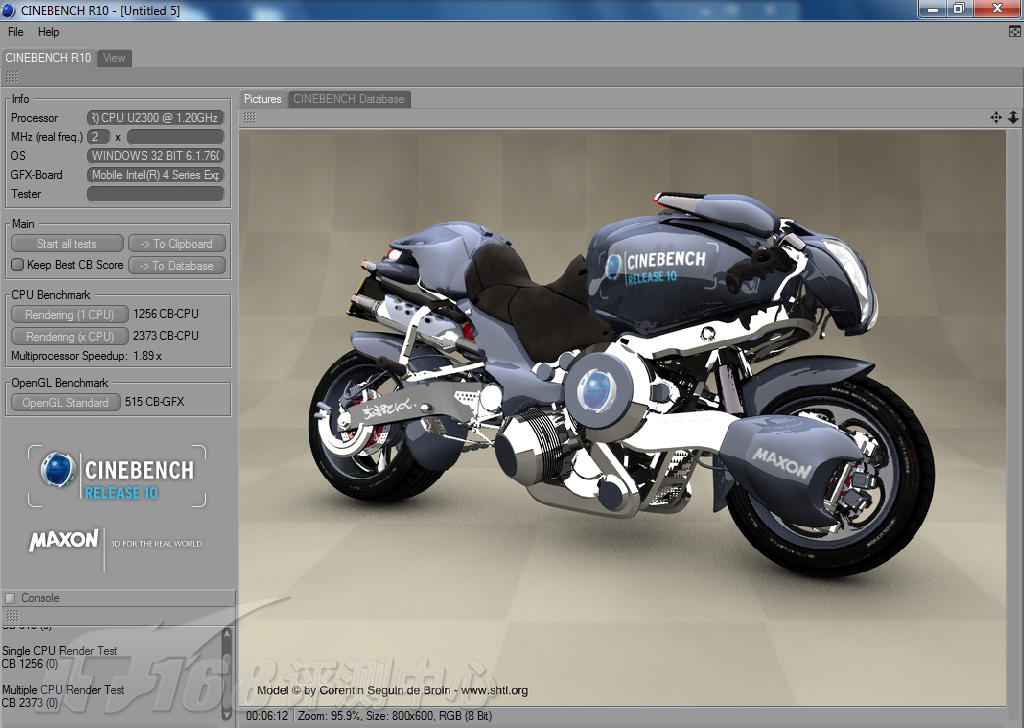Click the 515 CB-GFX score value
This screenshot has width=1024, height=728.
click(155, 402)
